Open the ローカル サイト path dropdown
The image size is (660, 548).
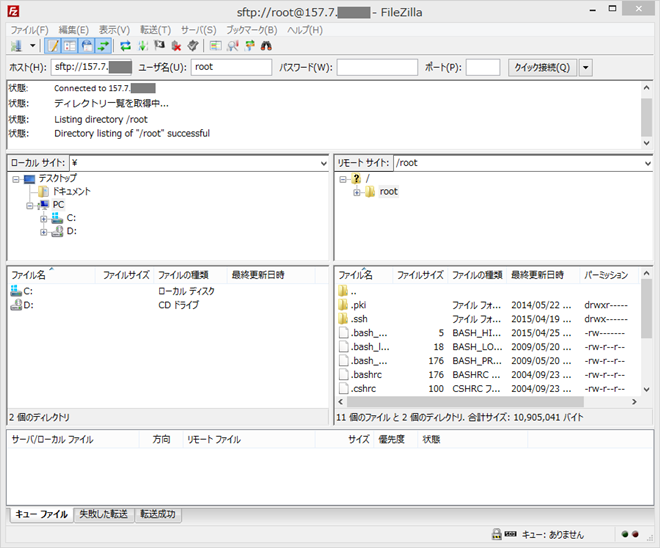pos(324,163)
